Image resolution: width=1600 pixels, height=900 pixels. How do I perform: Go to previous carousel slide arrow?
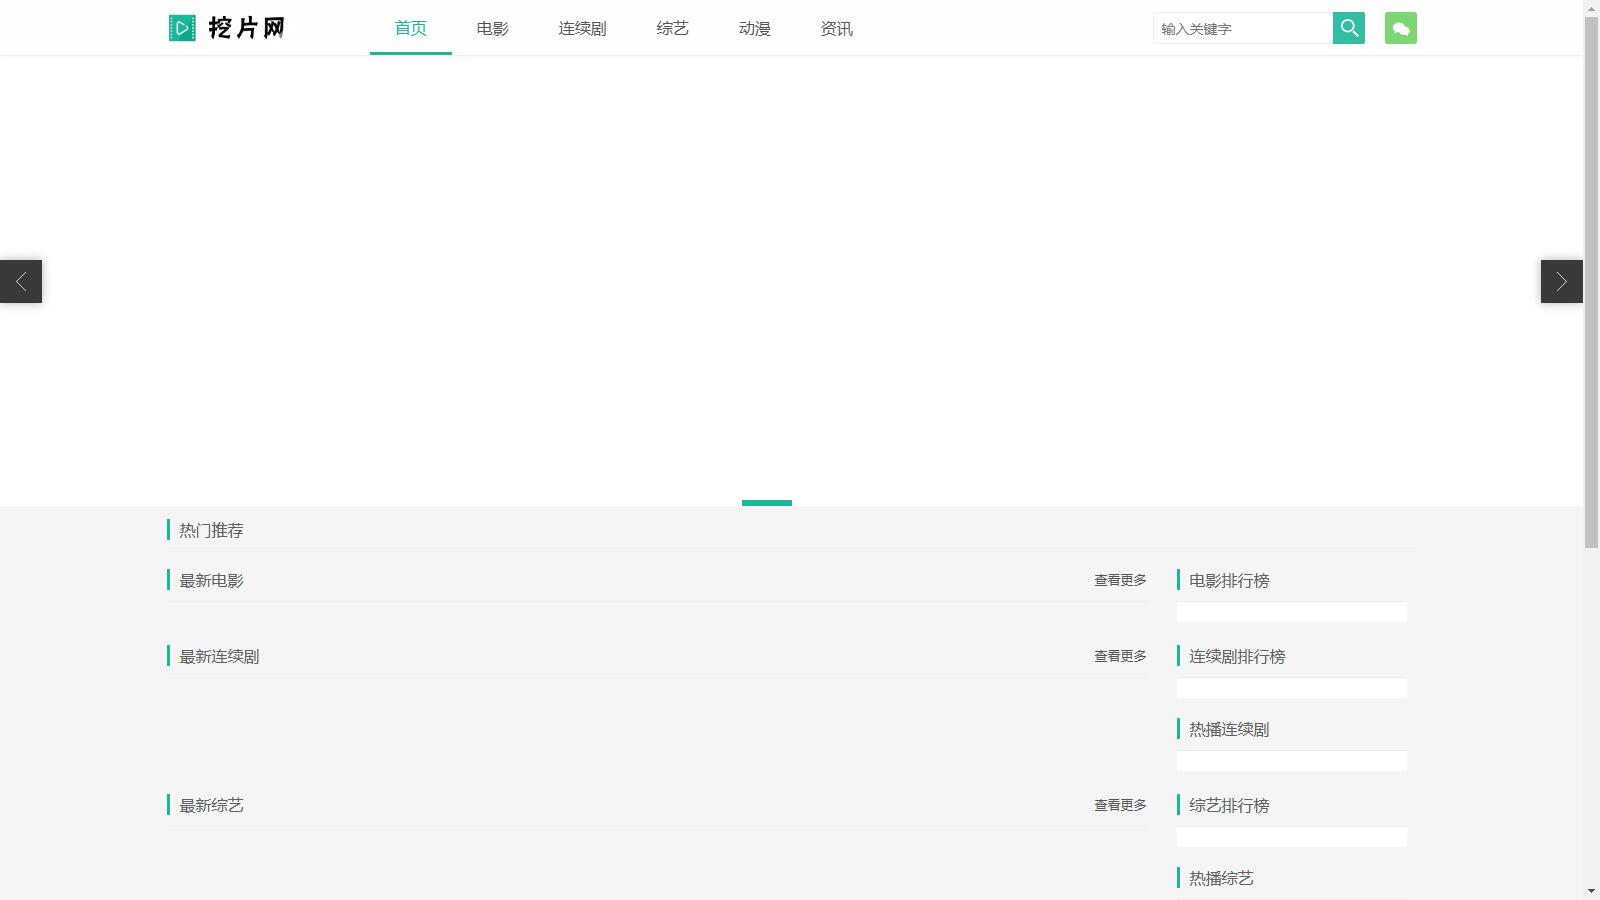click(21, 281)
